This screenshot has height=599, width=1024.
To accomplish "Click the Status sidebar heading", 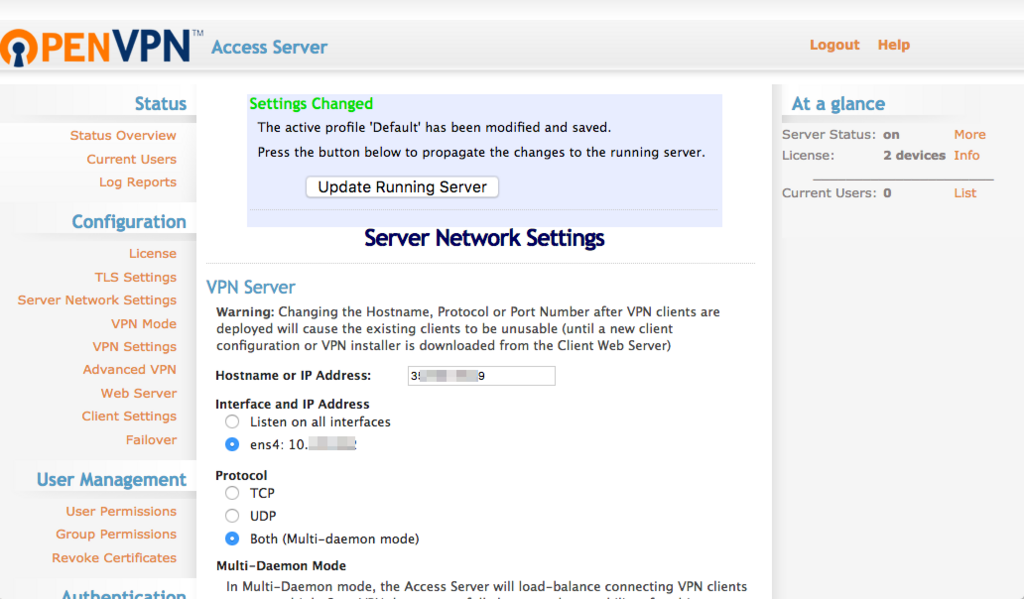I will pyautogui.click(x=160, y=104).
